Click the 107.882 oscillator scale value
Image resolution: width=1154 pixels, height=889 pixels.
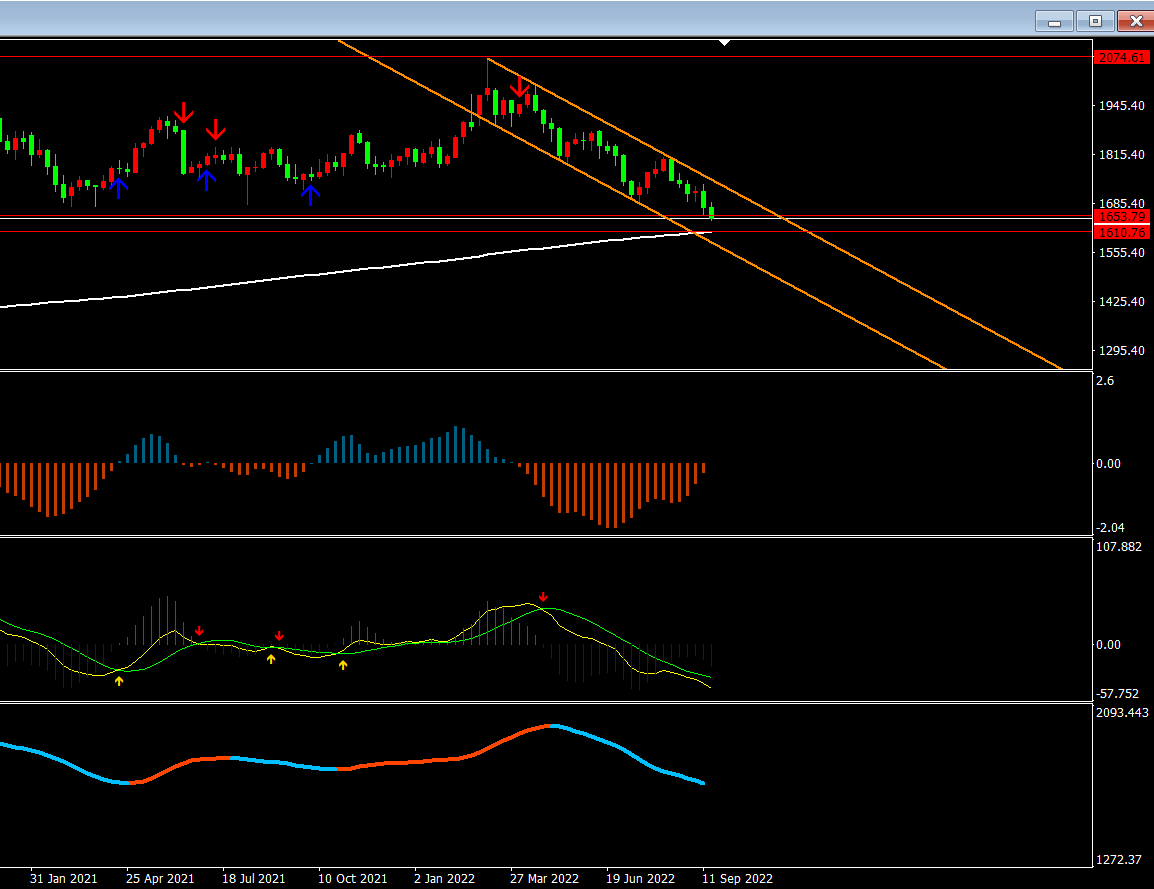tap(1119, 547)
